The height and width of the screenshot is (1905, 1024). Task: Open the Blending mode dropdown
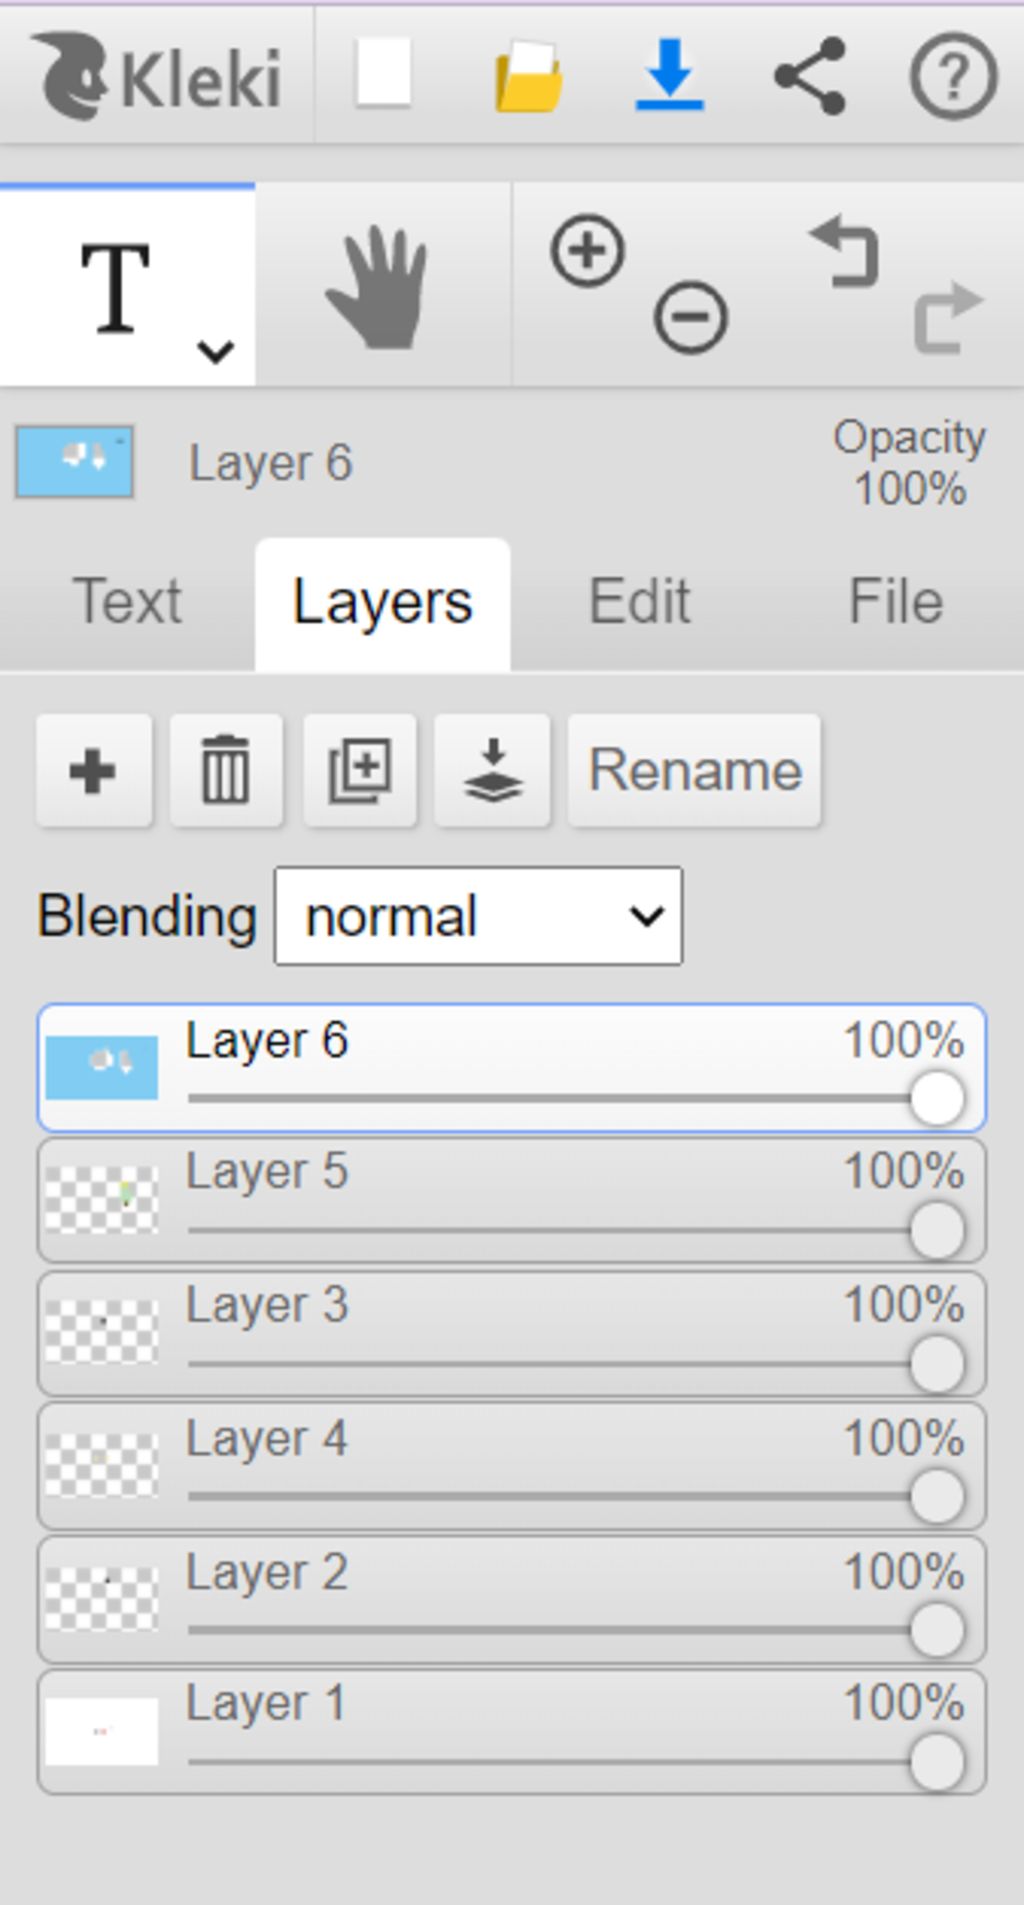click(478, 916)
